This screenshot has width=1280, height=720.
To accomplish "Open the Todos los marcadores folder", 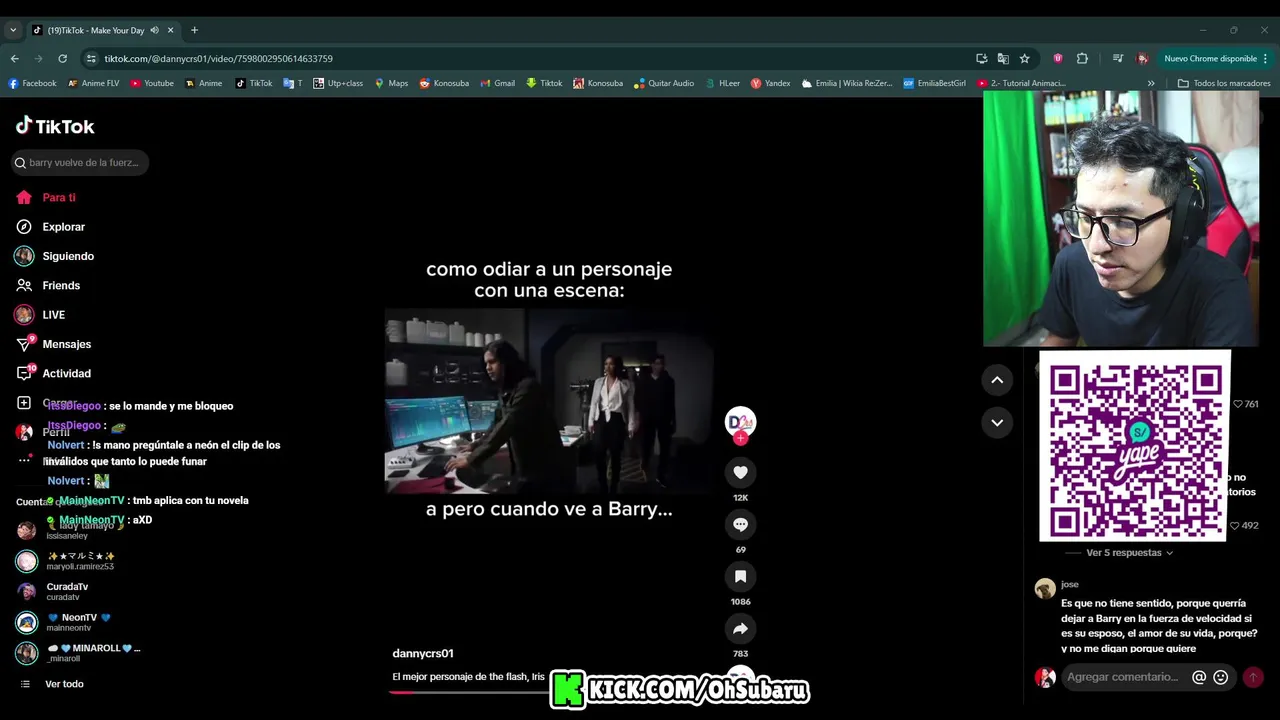I will (1224, 83).
